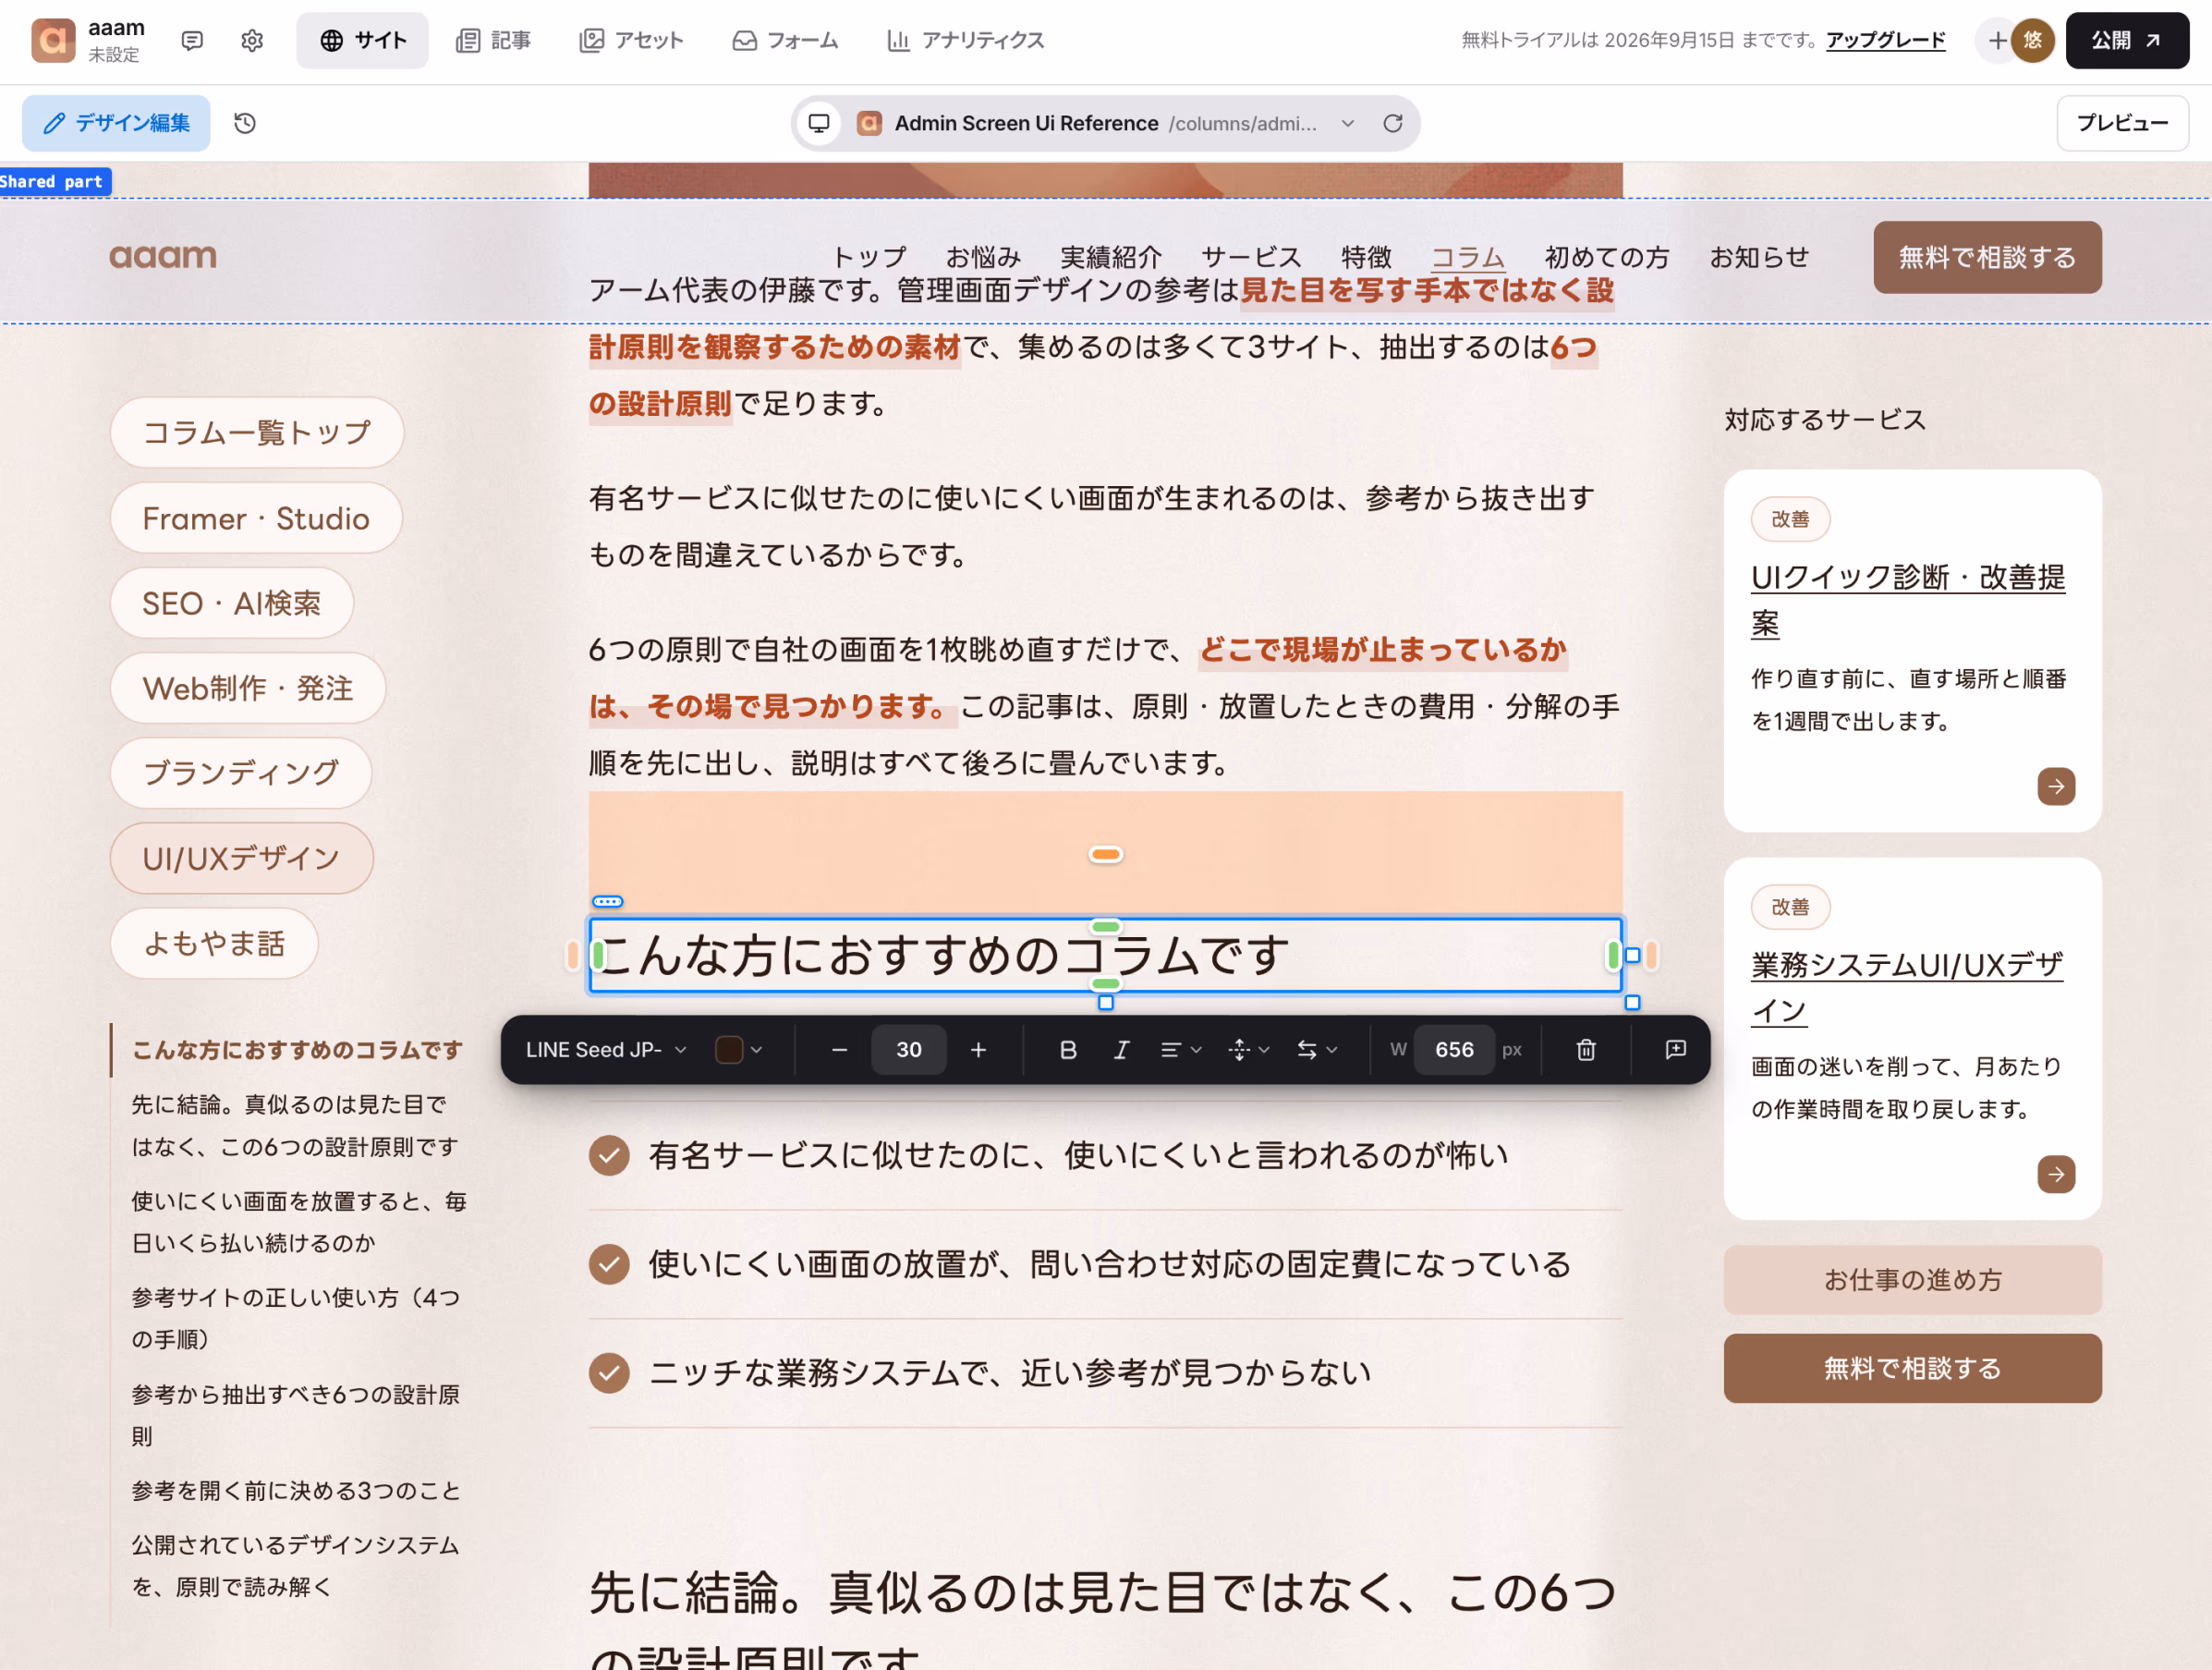Toggle italic in text toolbar
This screenshot has width=2212, height=1670.
click(x=1121, y=1050)
